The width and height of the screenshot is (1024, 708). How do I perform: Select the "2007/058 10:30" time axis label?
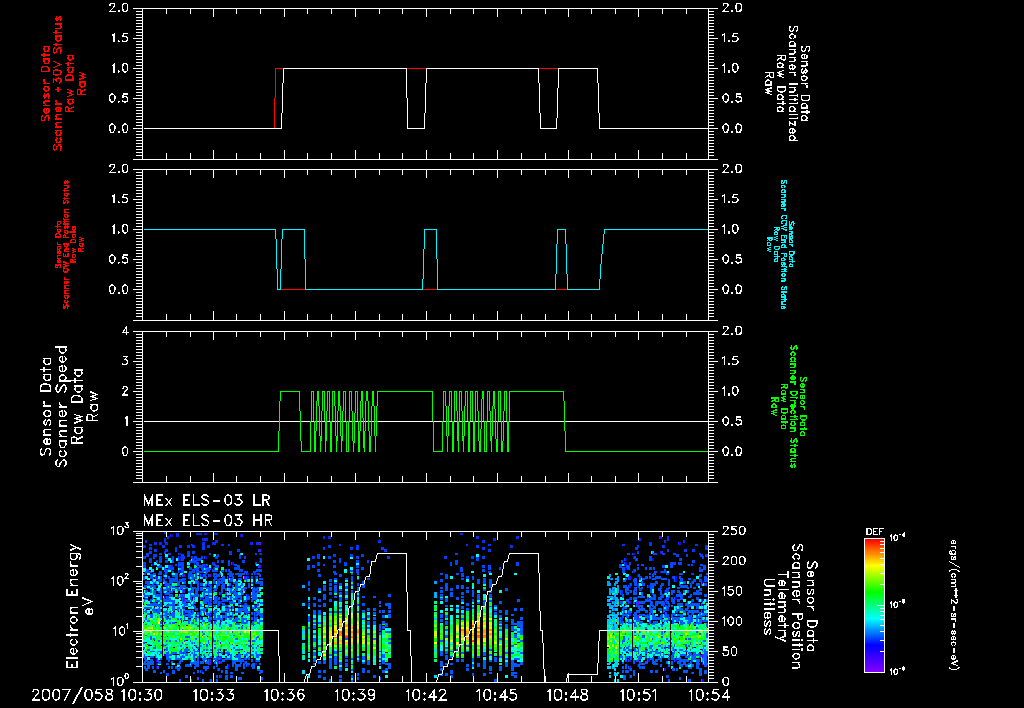point(97,695)
